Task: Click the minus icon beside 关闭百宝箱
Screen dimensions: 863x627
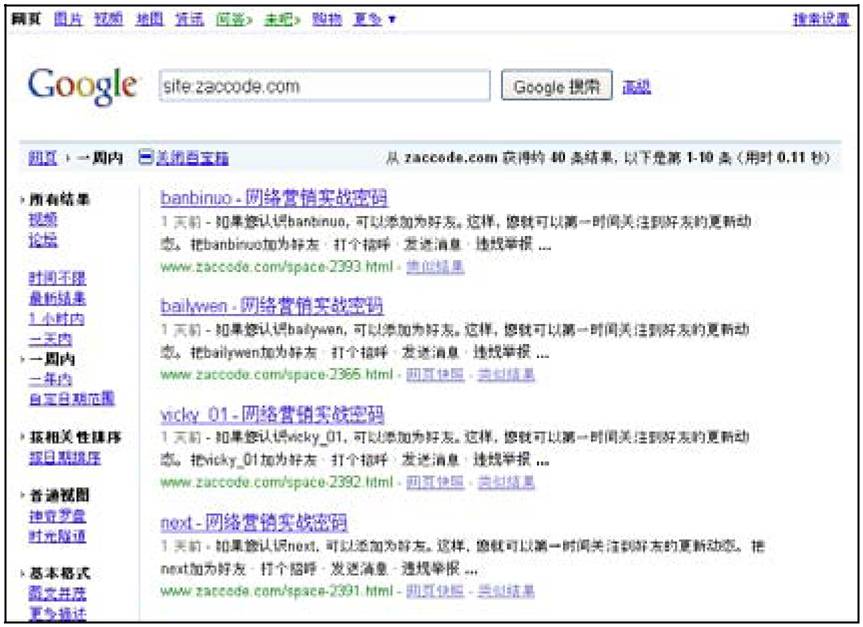Action: pos(146,158)
